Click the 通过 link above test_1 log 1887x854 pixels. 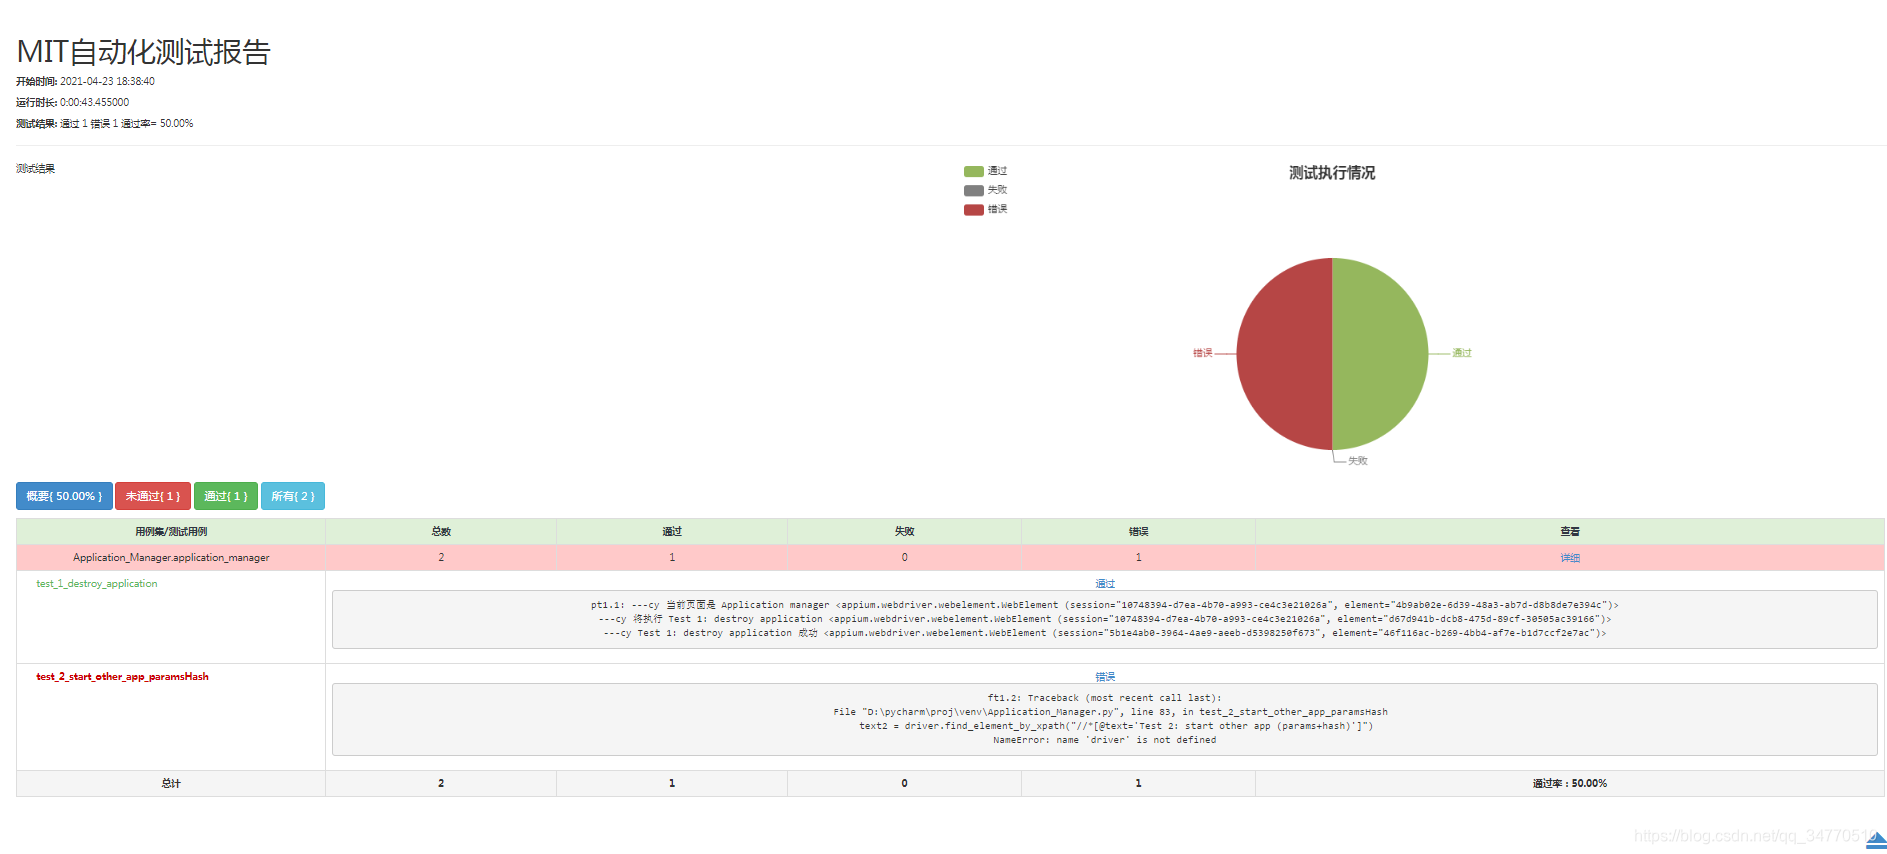(1105, 584)
